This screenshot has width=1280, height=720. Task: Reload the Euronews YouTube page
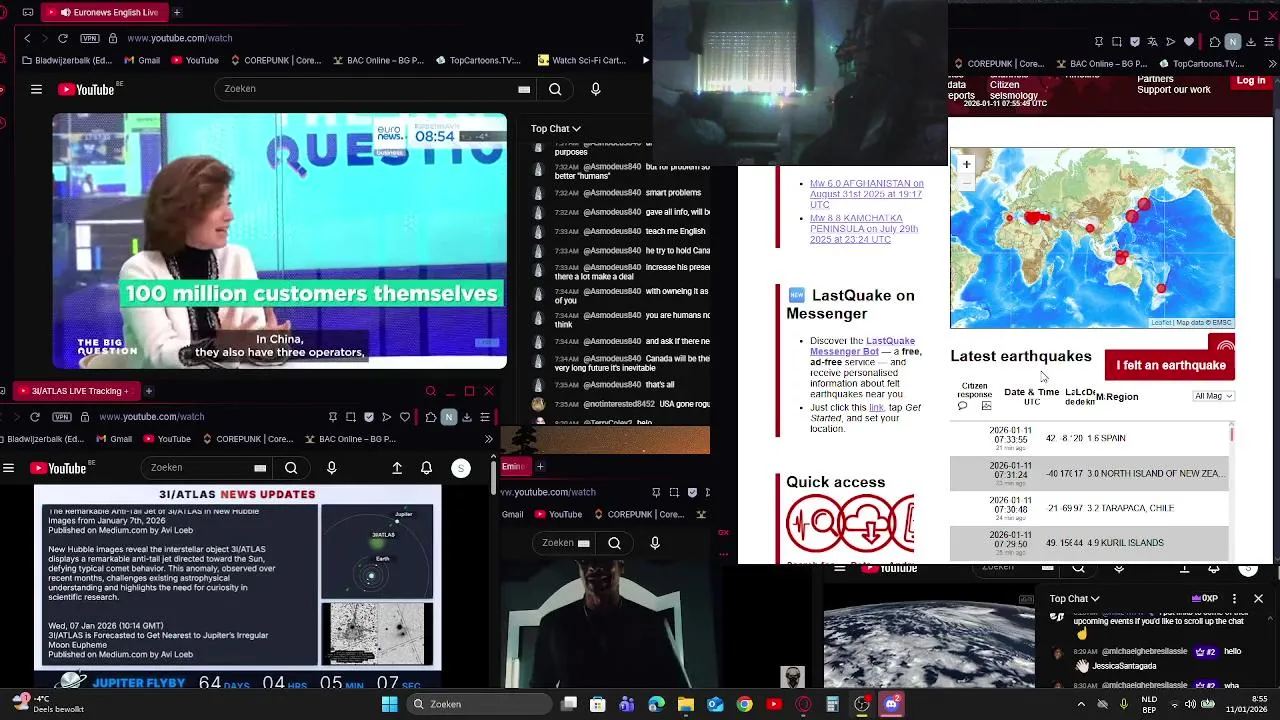click(x=63, y=38)
